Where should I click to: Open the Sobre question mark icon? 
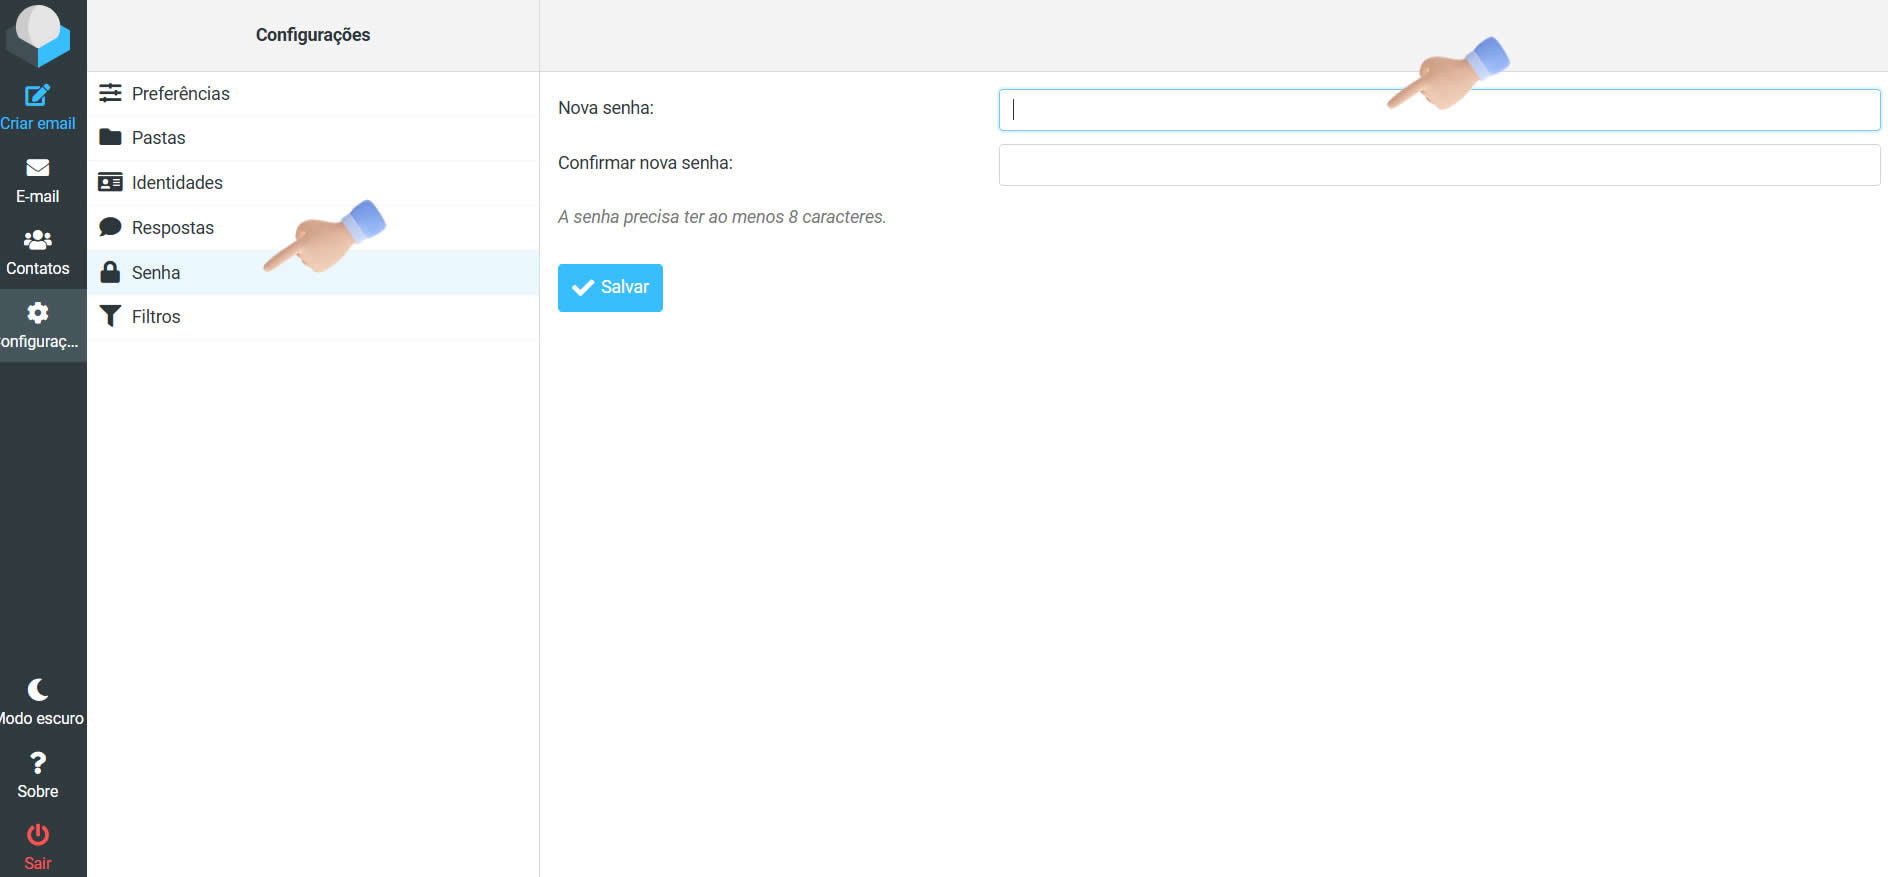tap(38, 764)
